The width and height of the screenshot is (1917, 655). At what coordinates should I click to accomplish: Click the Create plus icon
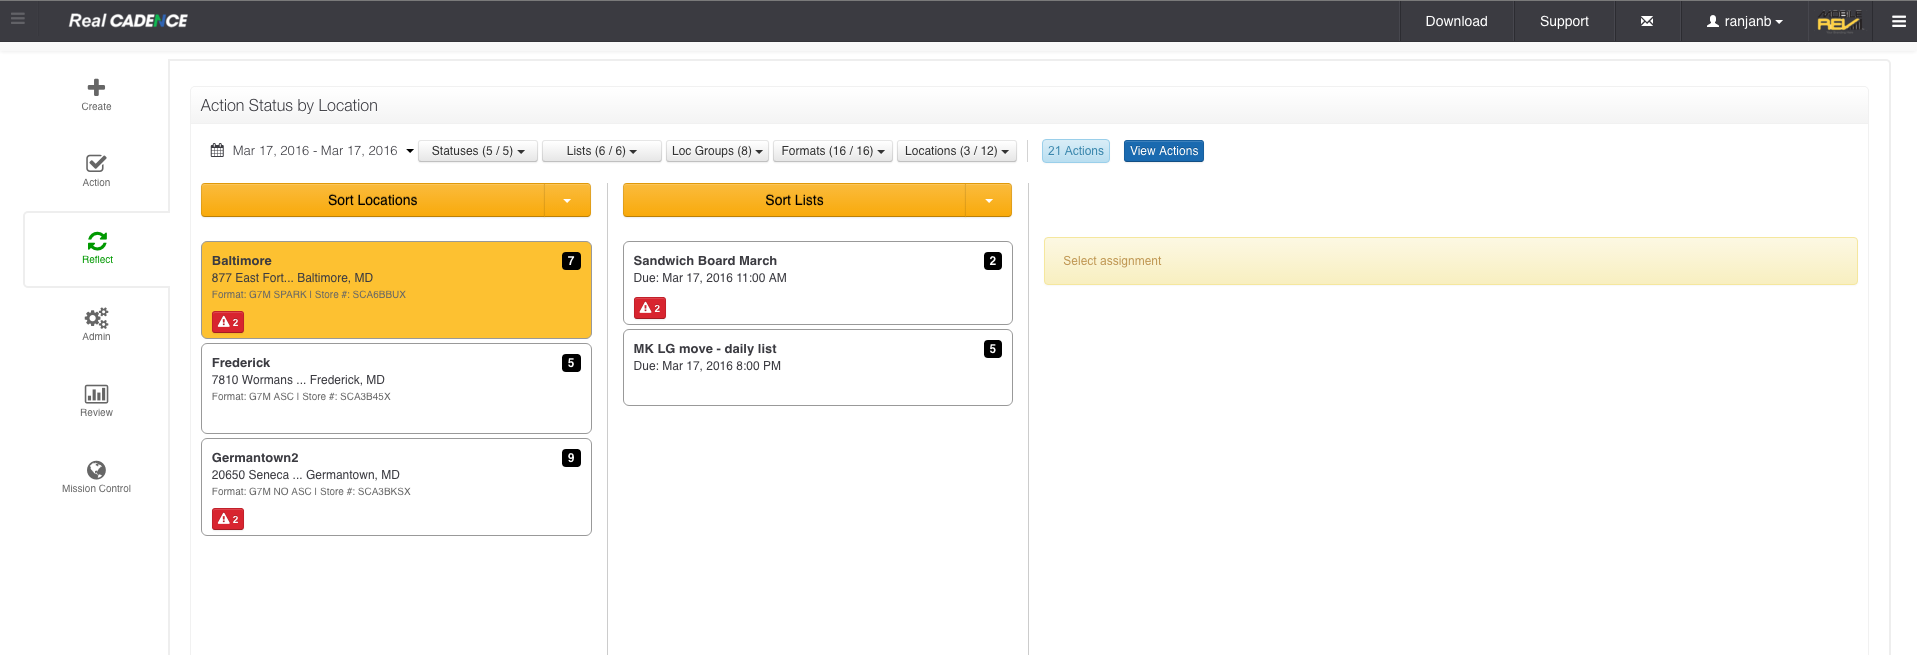(96, 88)
